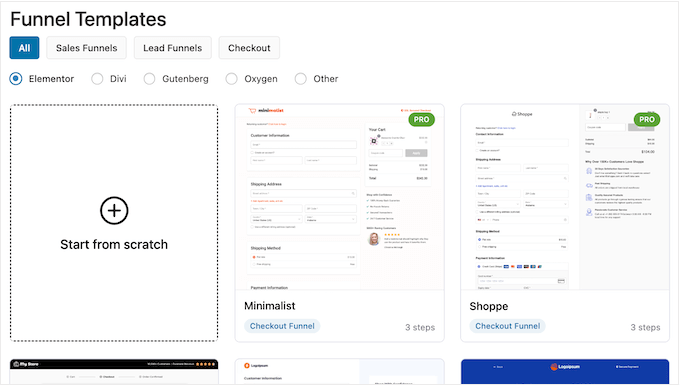Open the blue-header Logoipsum template thumbnail
The image size is (680, 385).
565,372
